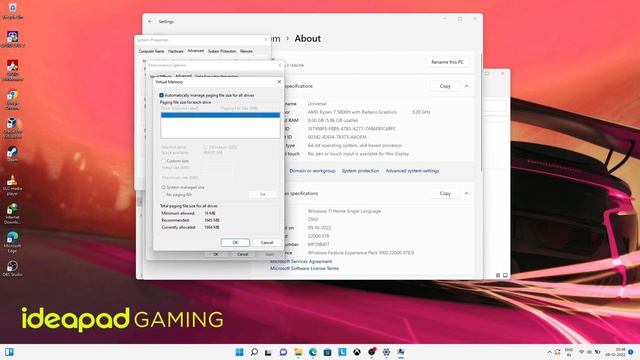The height and width of the screenshot is (360, 640).
Task: Open System protection link
Action: point(360,171)
